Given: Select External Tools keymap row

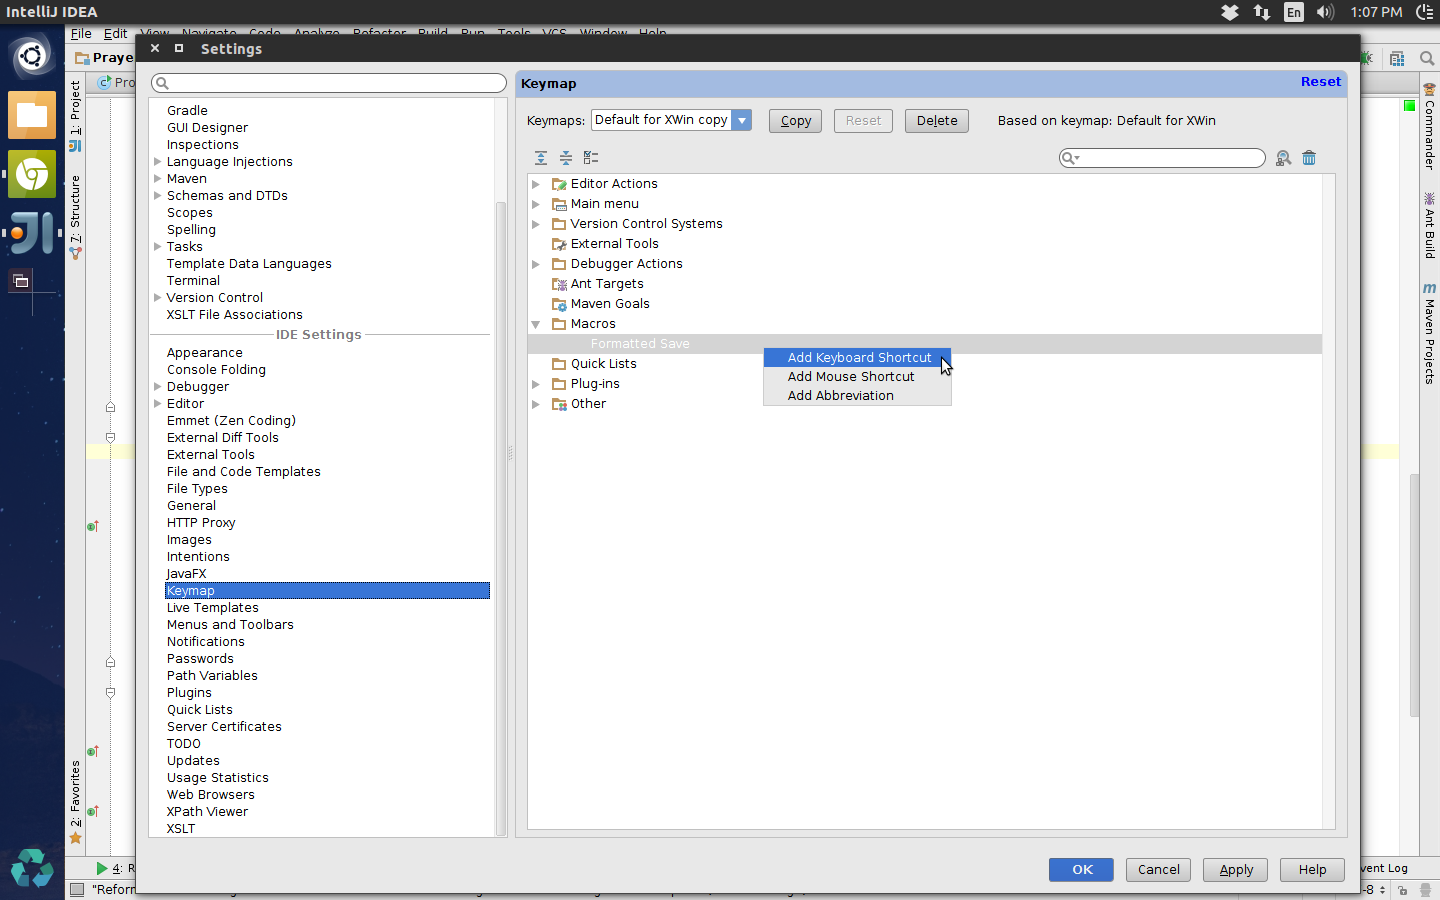Looking at the screenshot, I should [x=615, y=244].
